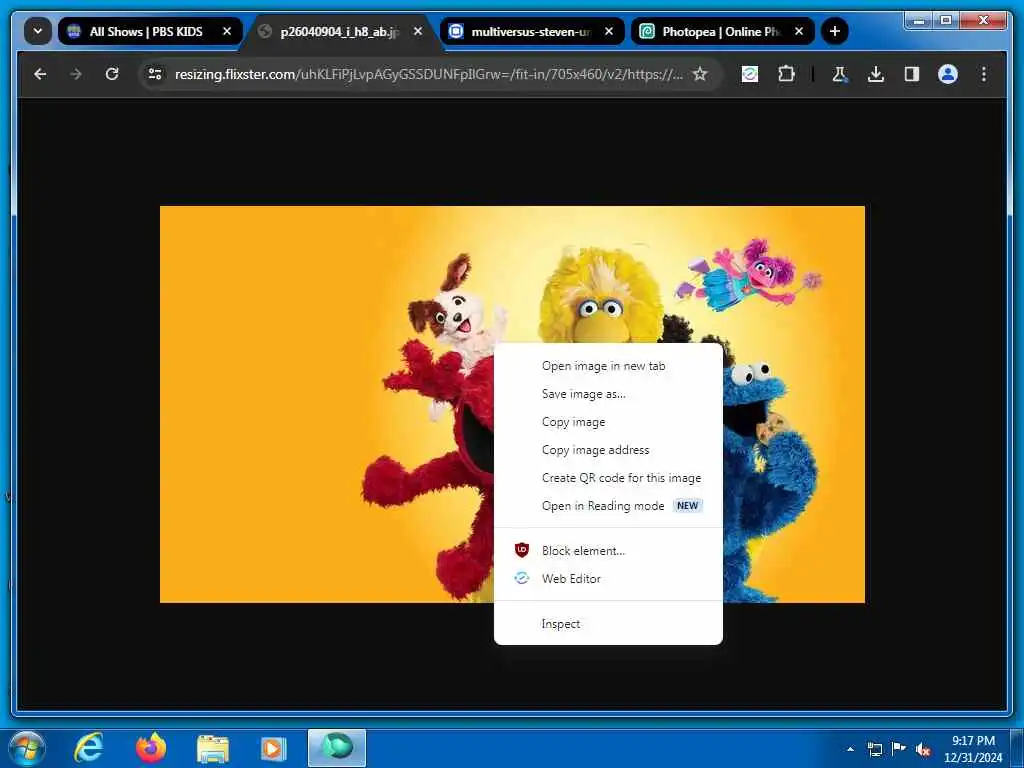Open Windows Media Player from taskbar

pos(273,749)
